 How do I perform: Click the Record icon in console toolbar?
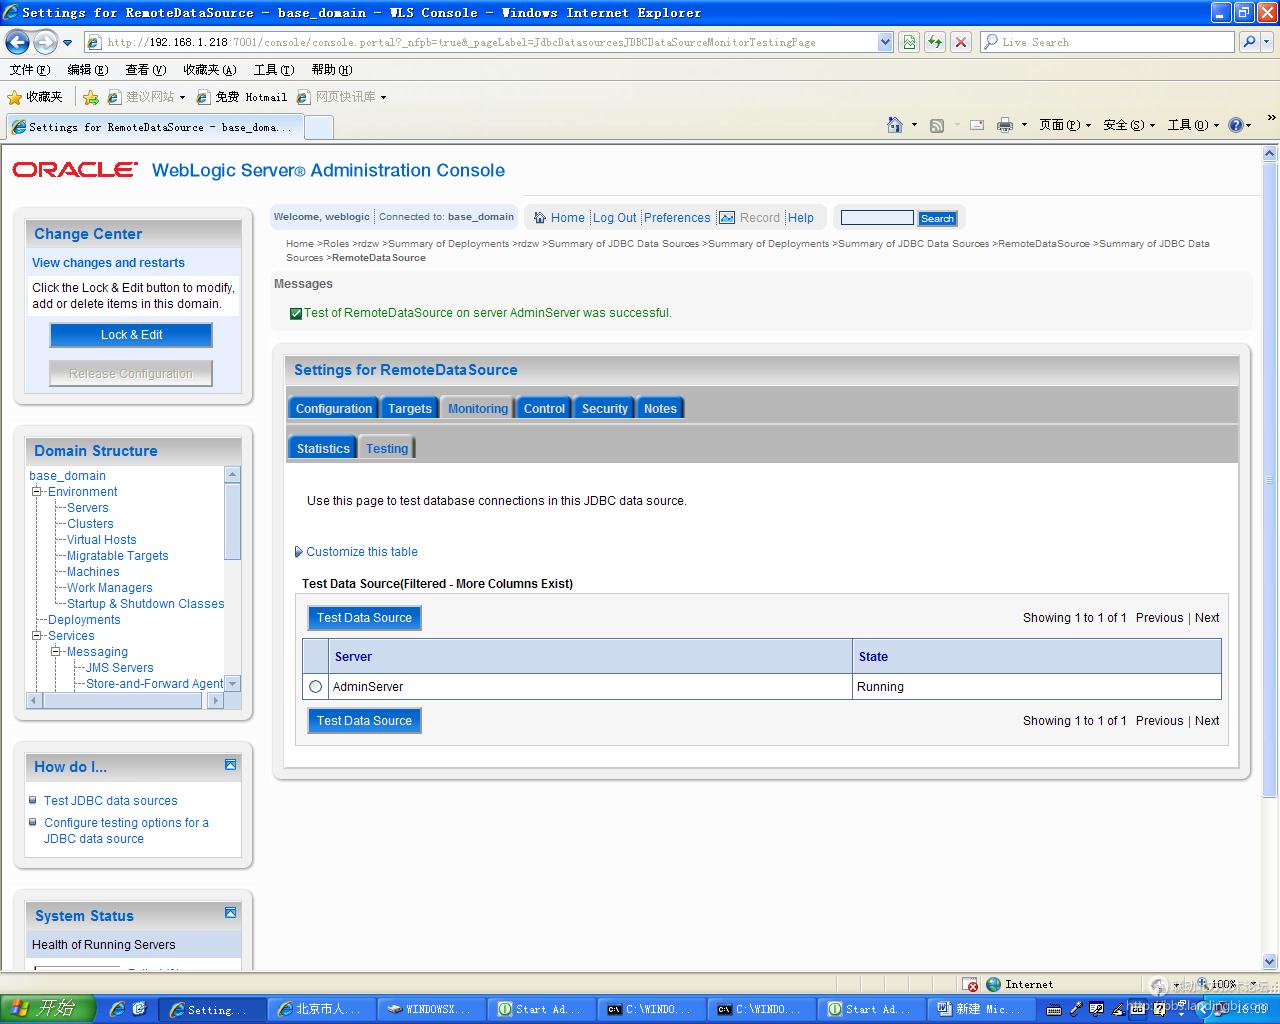coord(727,218)
